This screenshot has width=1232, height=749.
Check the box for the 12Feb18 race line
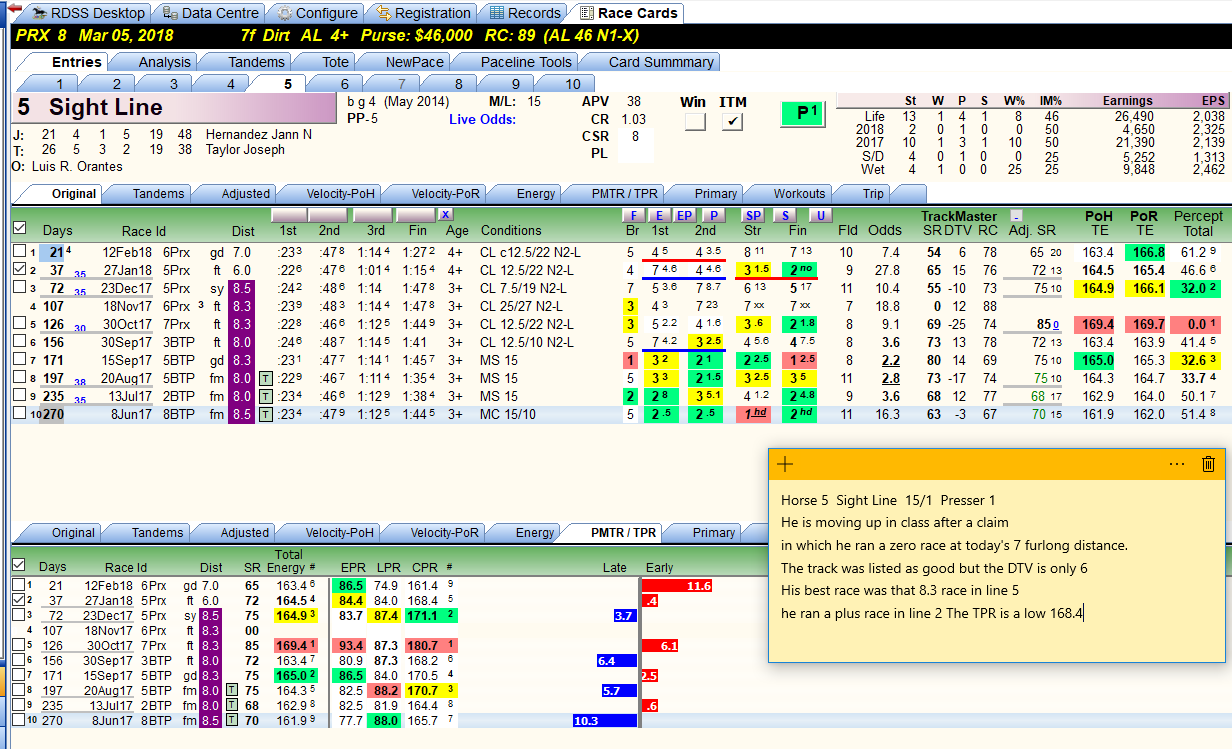(x=20, y=251)
